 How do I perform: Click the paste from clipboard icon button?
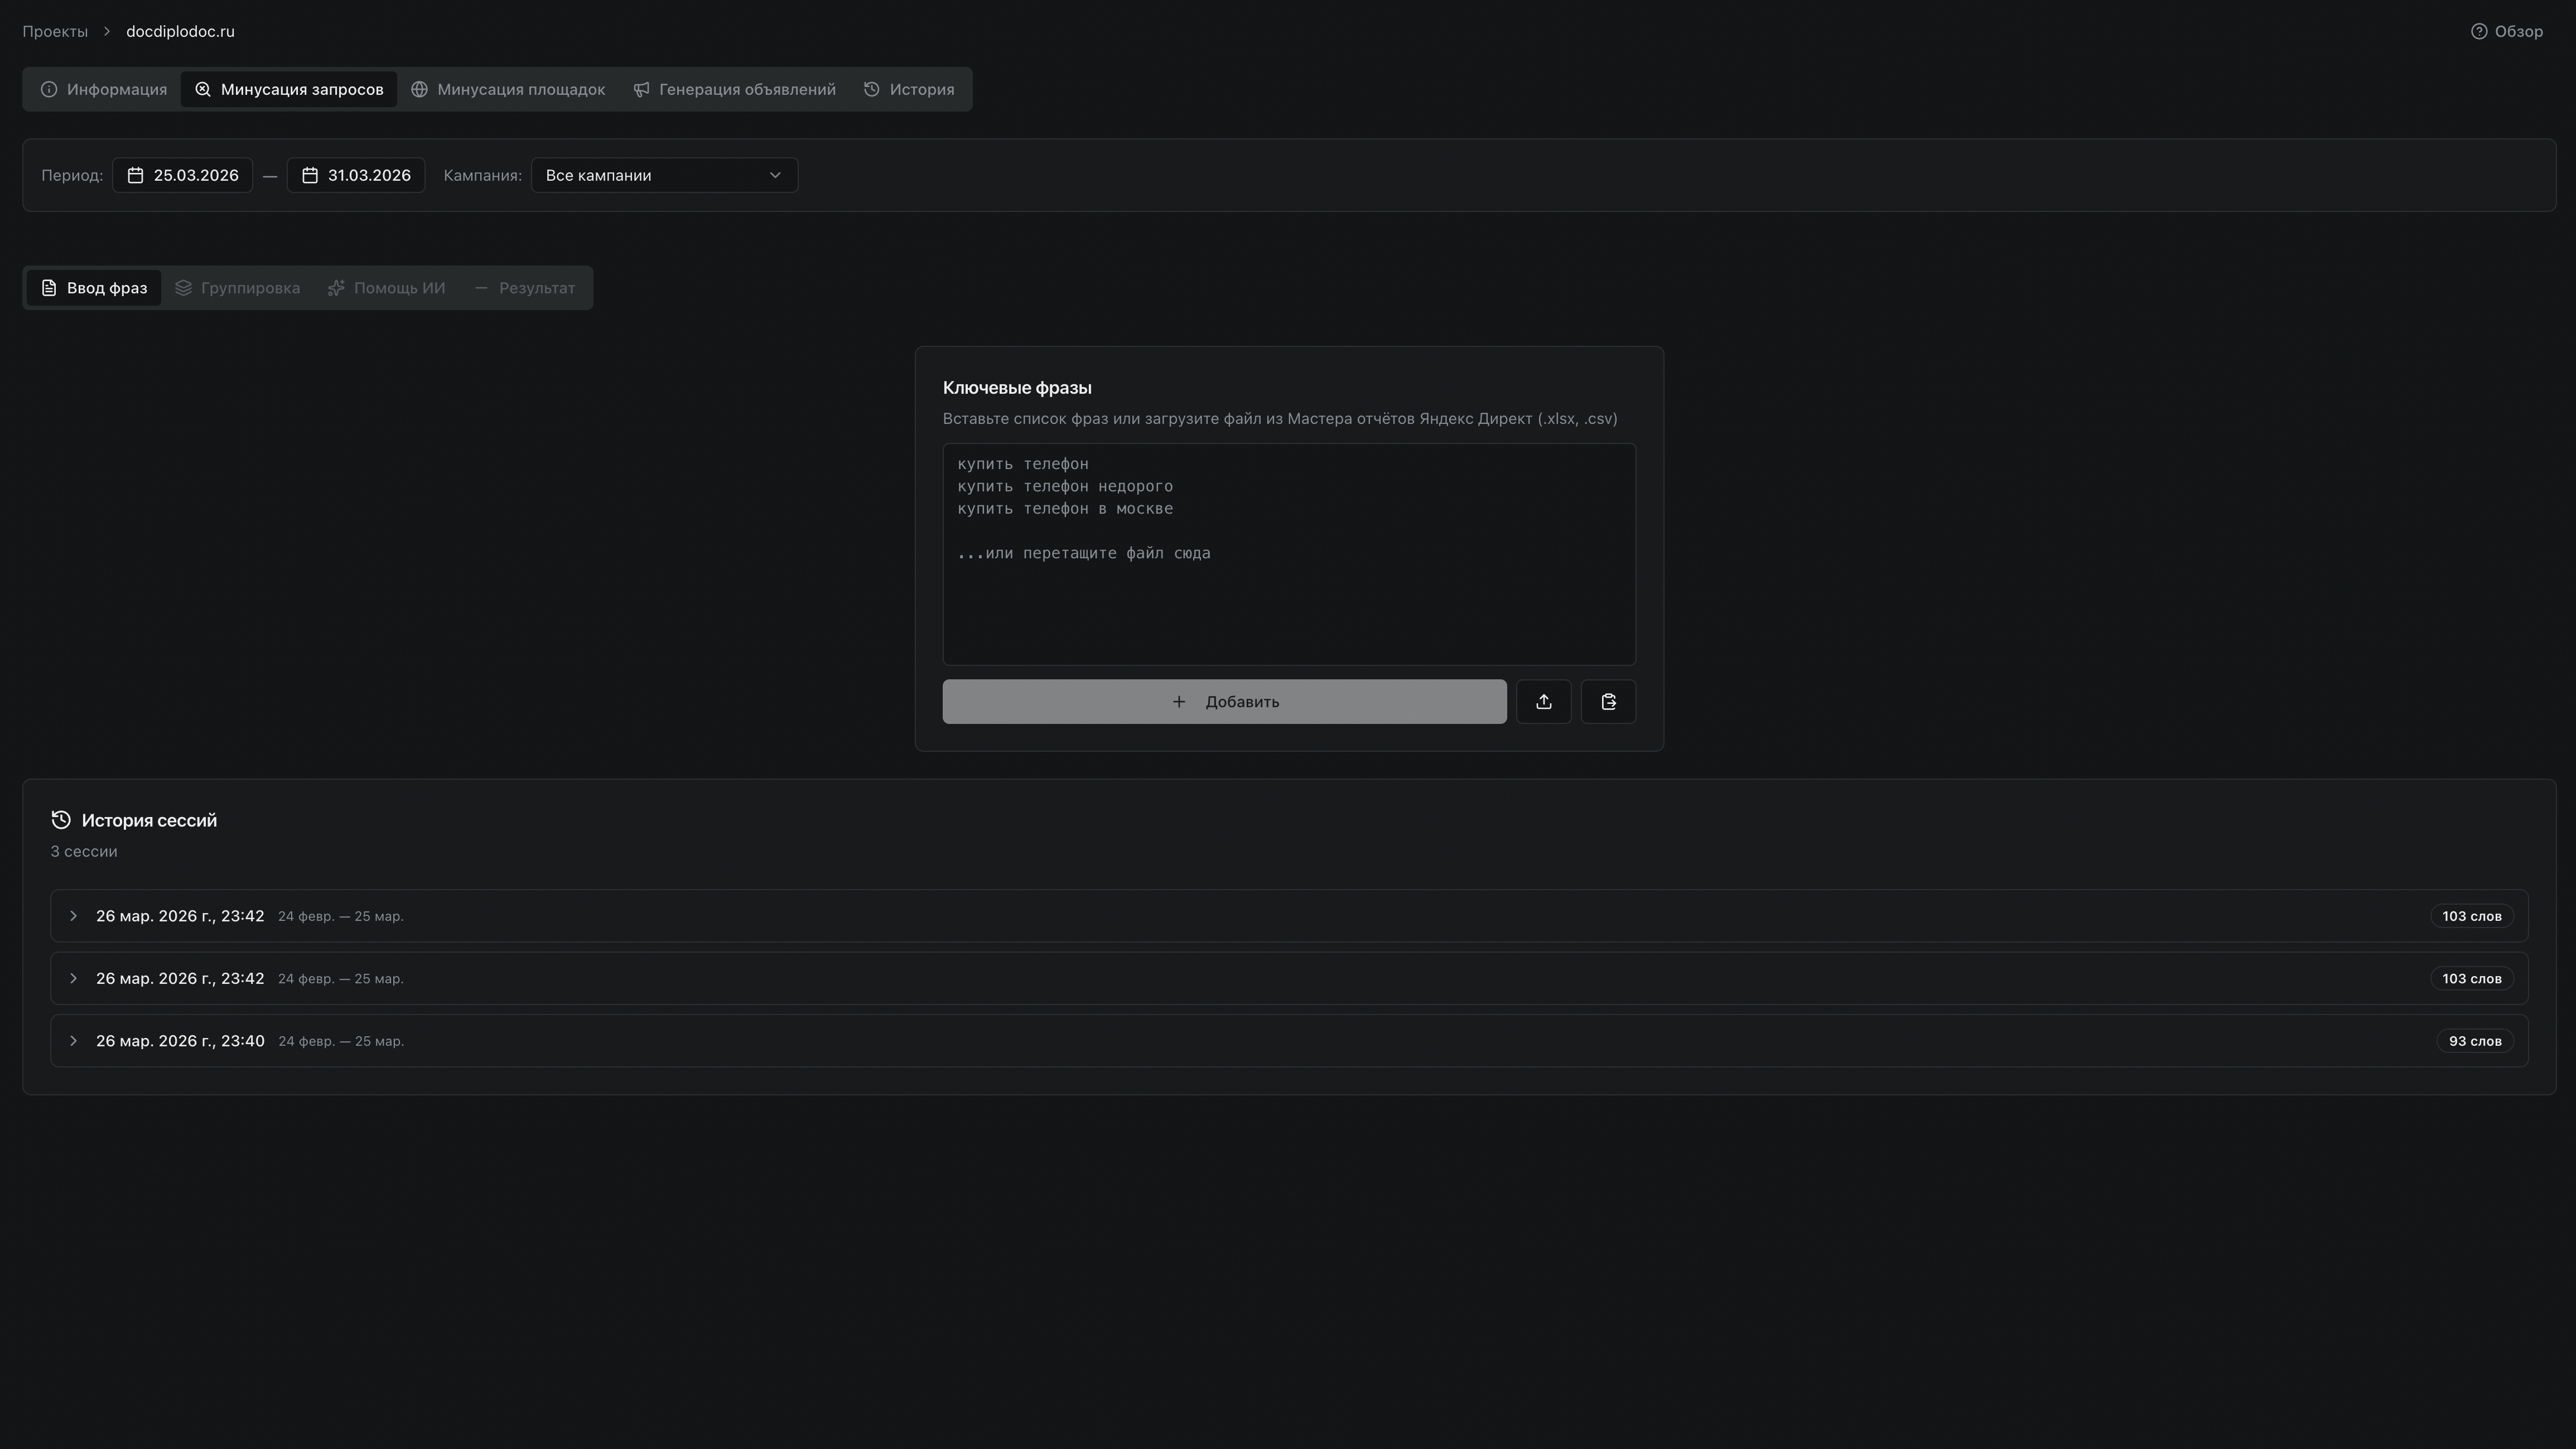tap(1608, 702)
